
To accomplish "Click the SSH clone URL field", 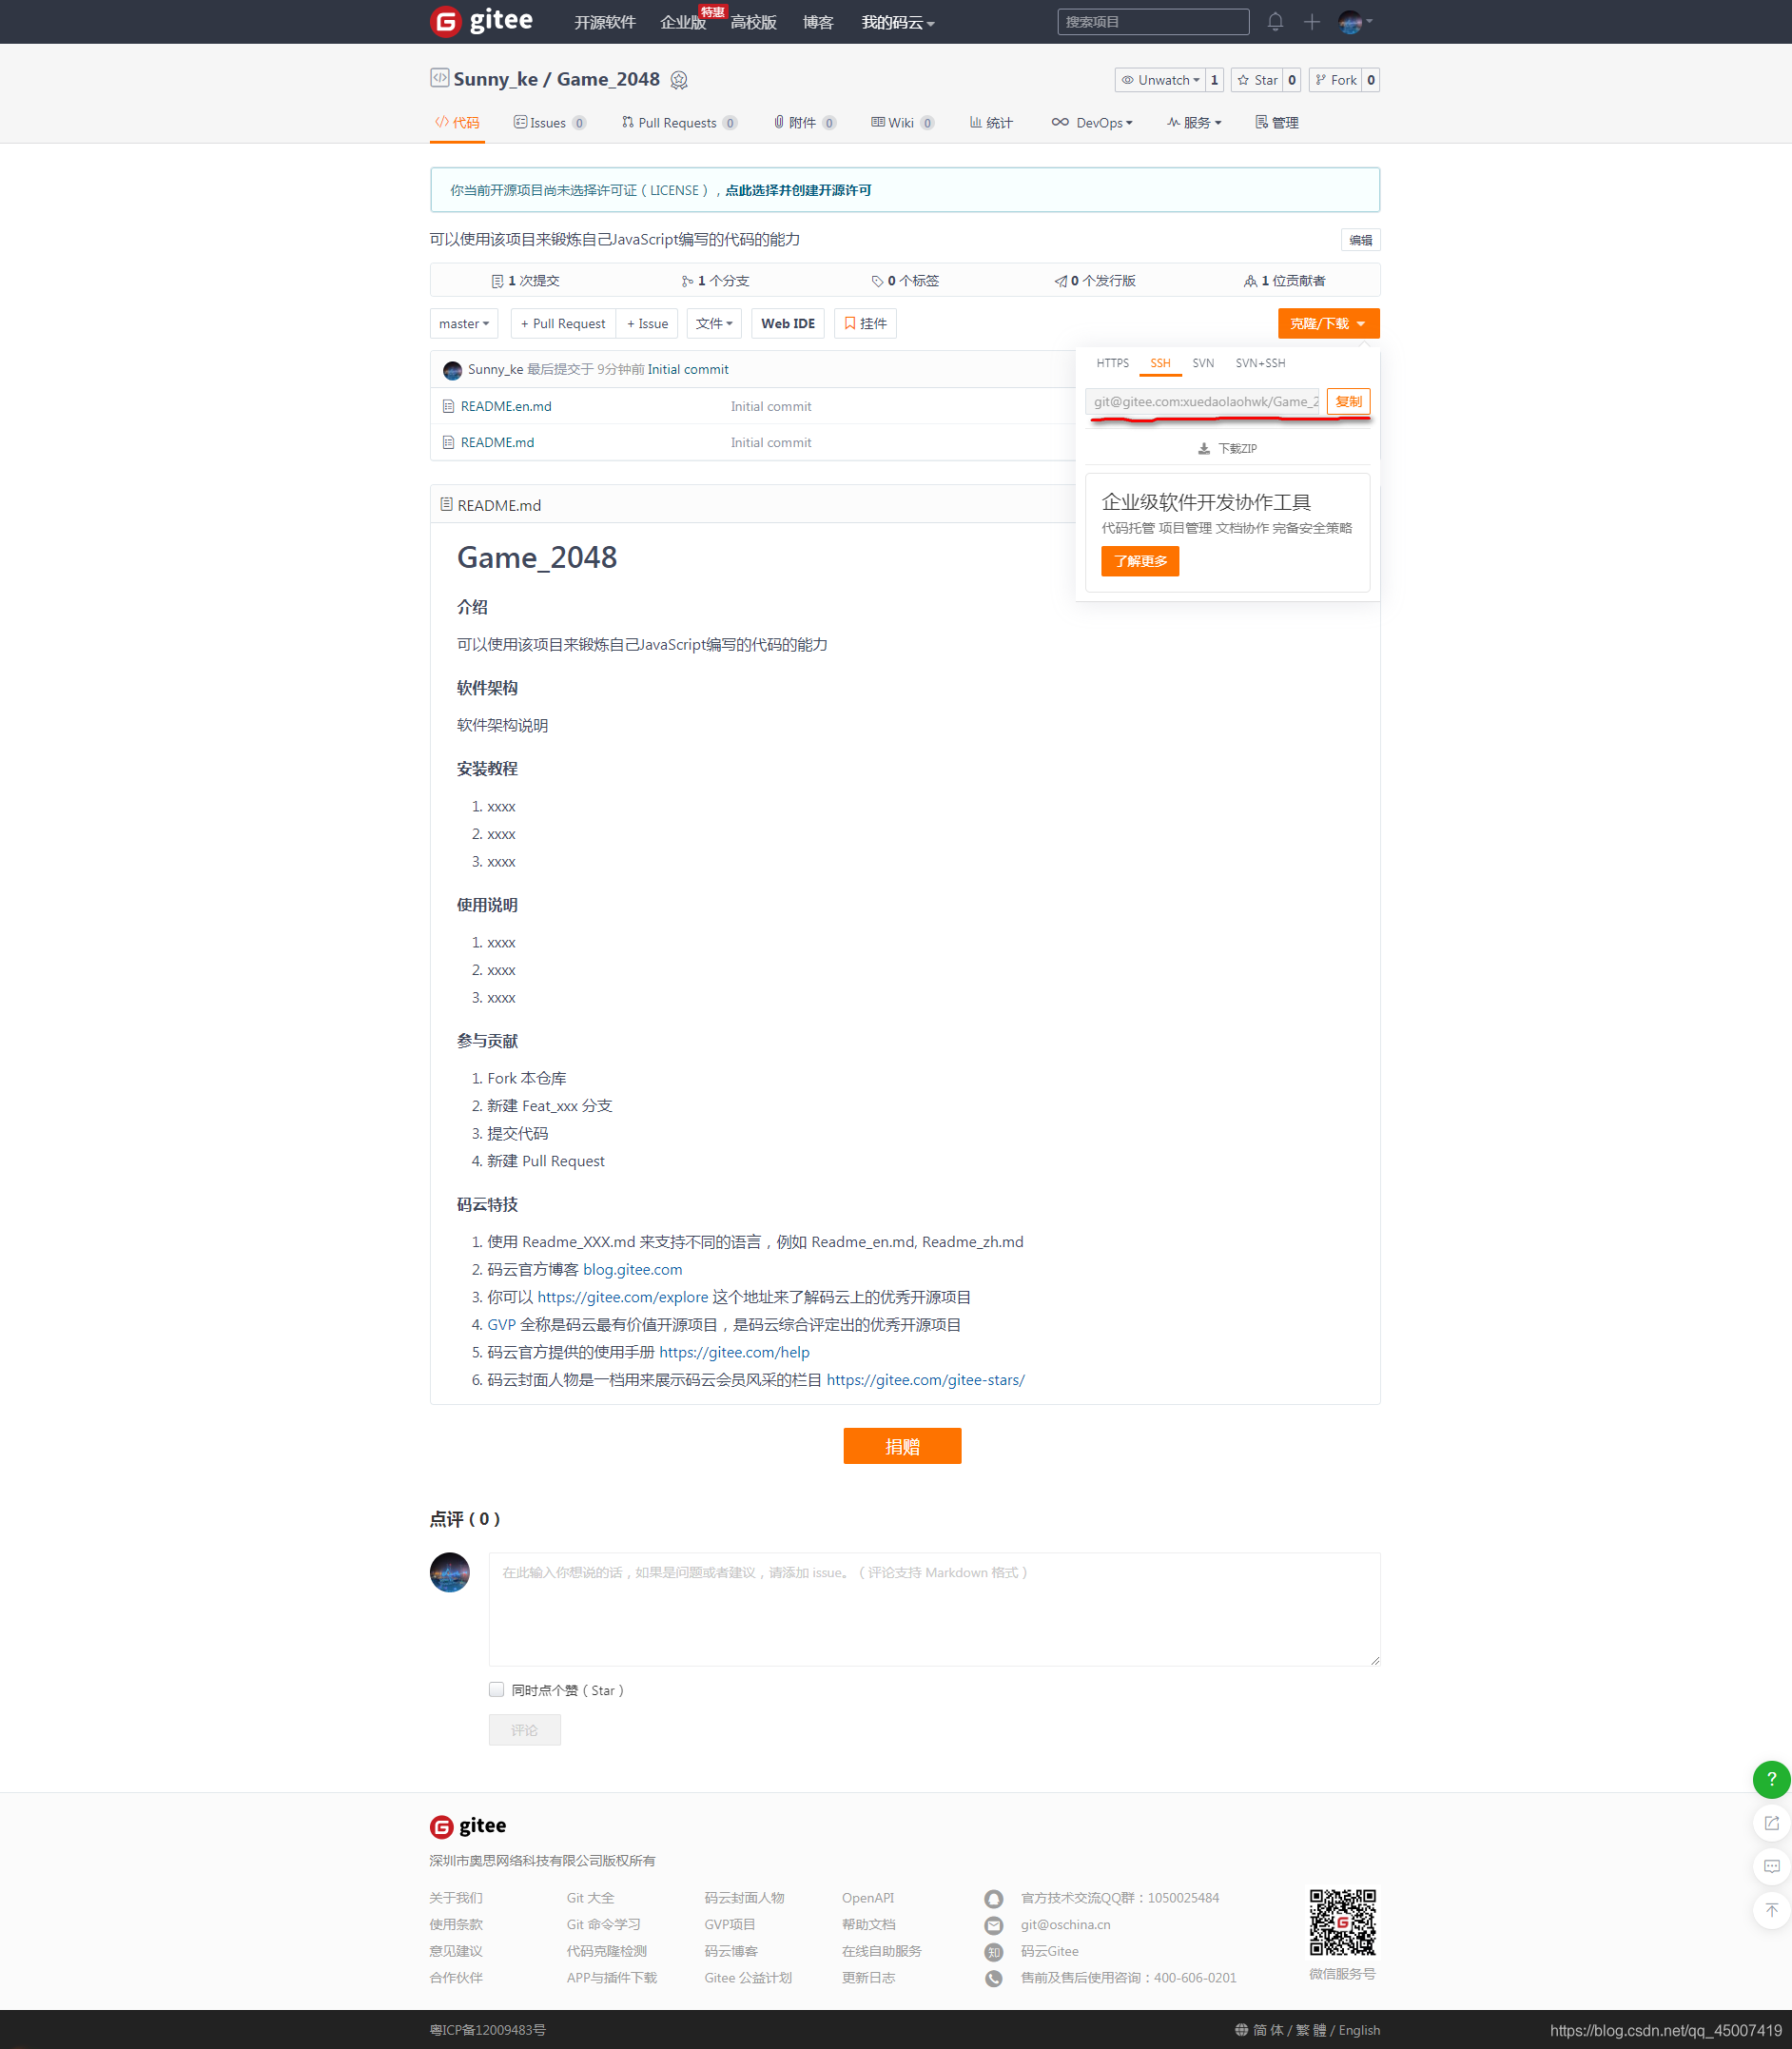I will tap(1202, 402).
